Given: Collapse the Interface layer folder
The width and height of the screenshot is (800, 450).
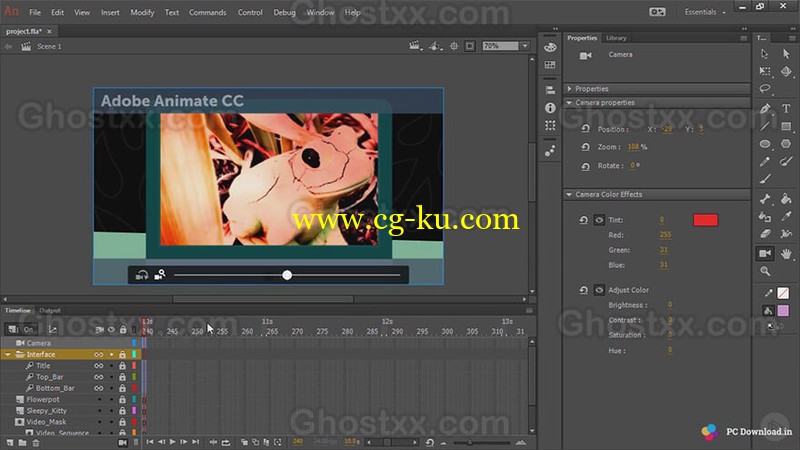Looking at the screenshot, I should (8, 355).
